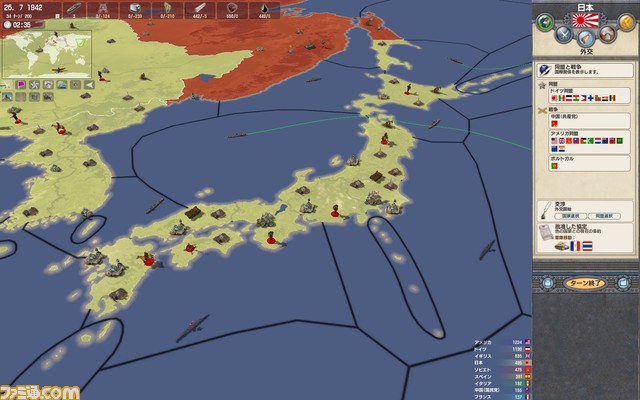Open the gold economy icon panel
Screen dimensions: 640x400
tap(626, 22)
